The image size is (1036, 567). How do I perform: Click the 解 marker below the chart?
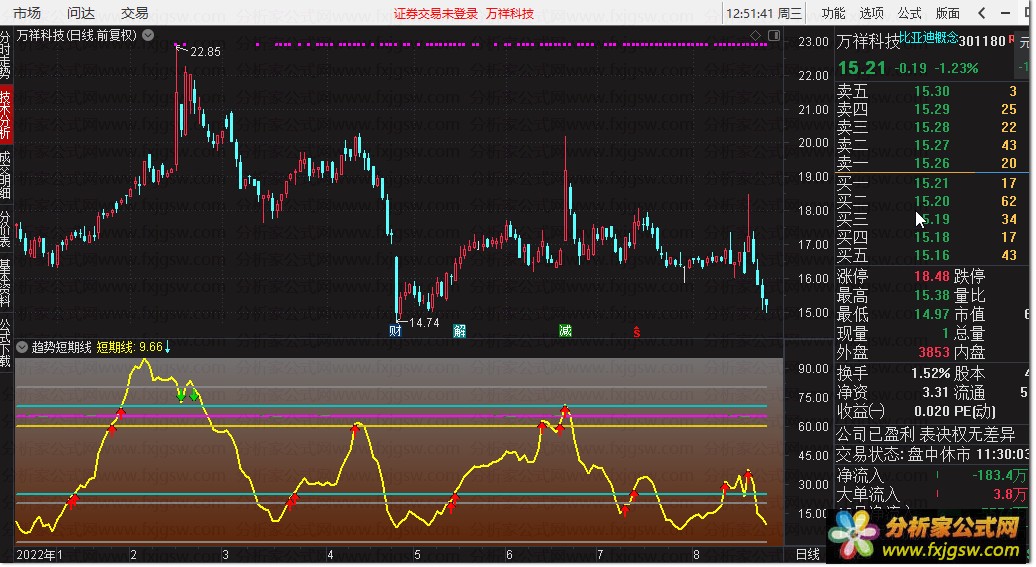pyautogui.click(x=459, y=331)
